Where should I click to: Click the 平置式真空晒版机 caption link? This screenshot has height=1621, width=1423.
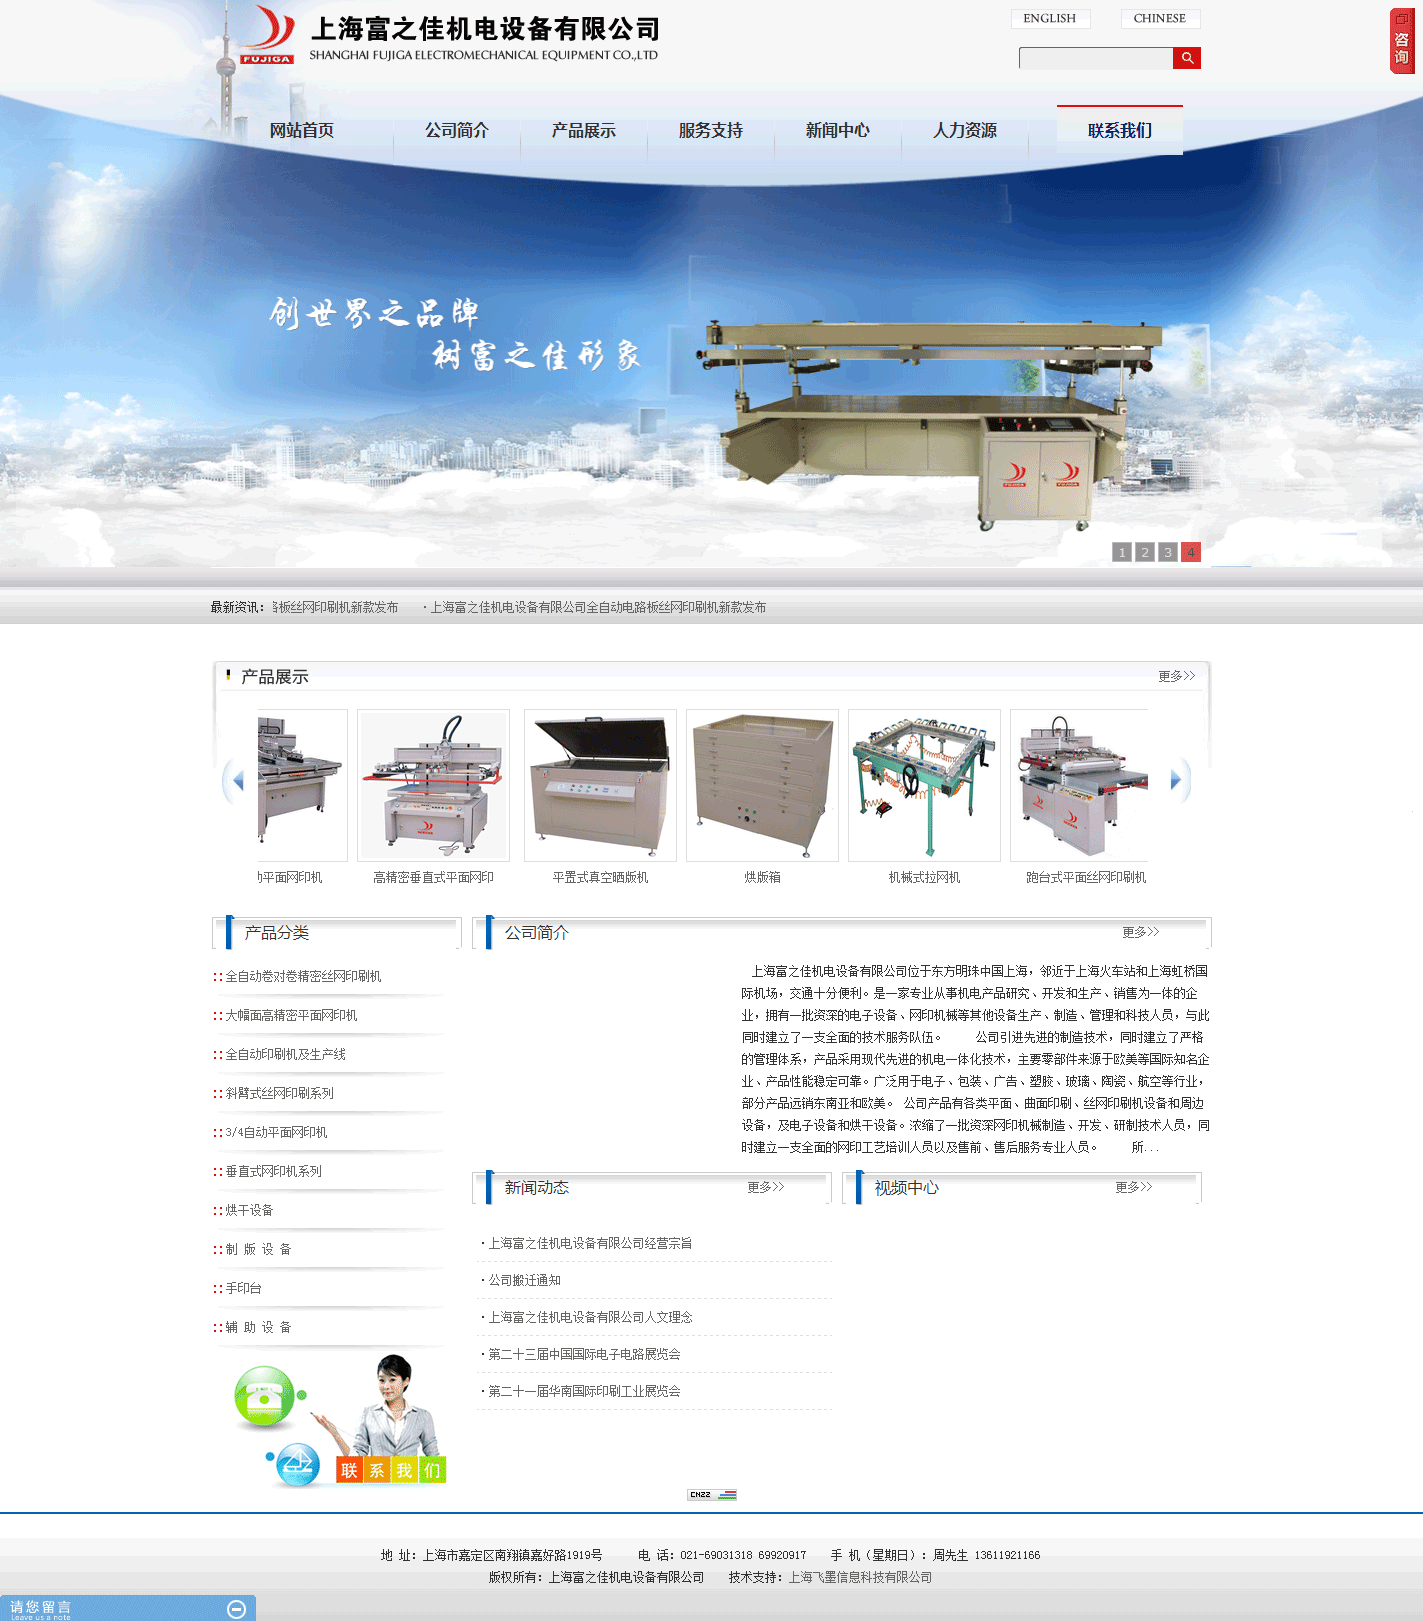coord(600,878)
